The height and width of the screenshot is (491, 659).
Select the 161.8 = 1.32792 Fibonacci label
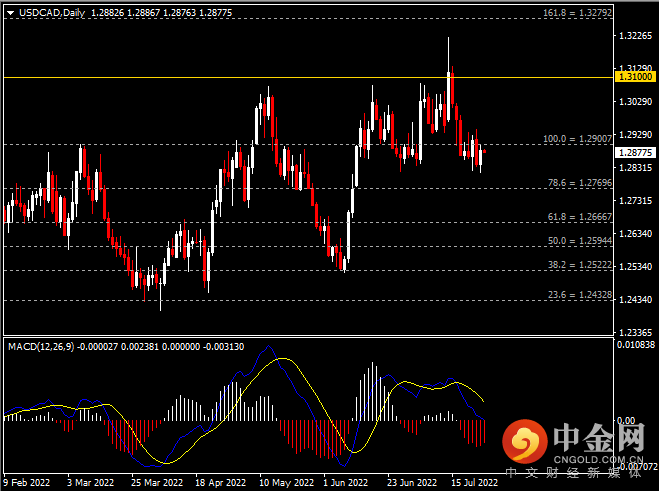coord(577,13)
